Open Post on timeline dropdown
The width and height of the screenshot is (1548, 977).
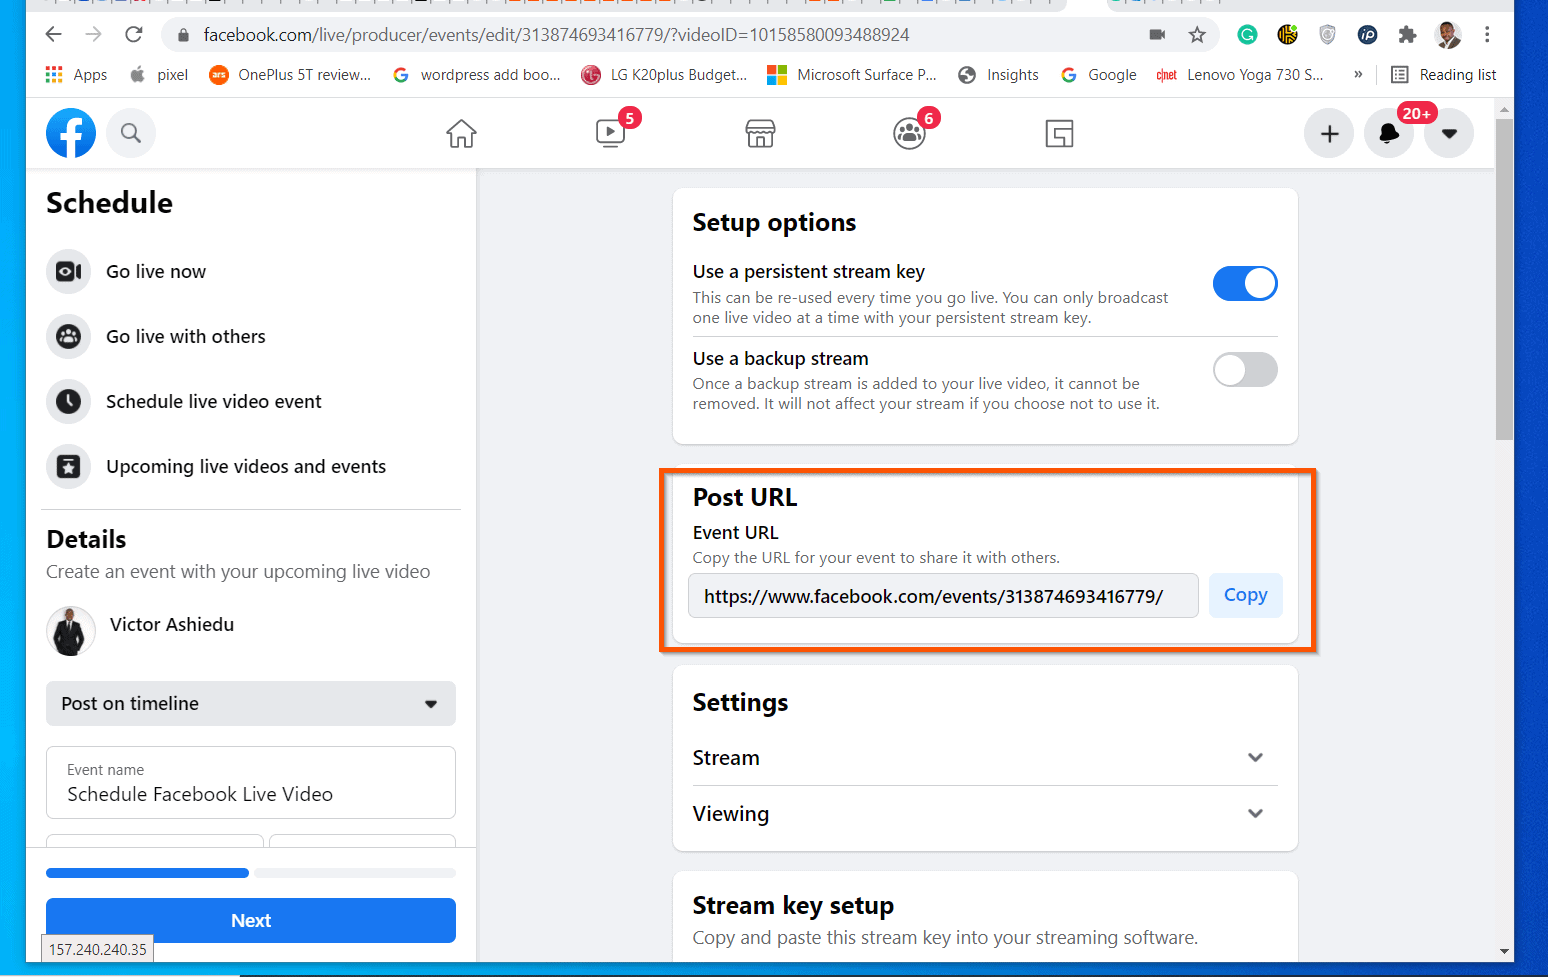tap(251, 704)
